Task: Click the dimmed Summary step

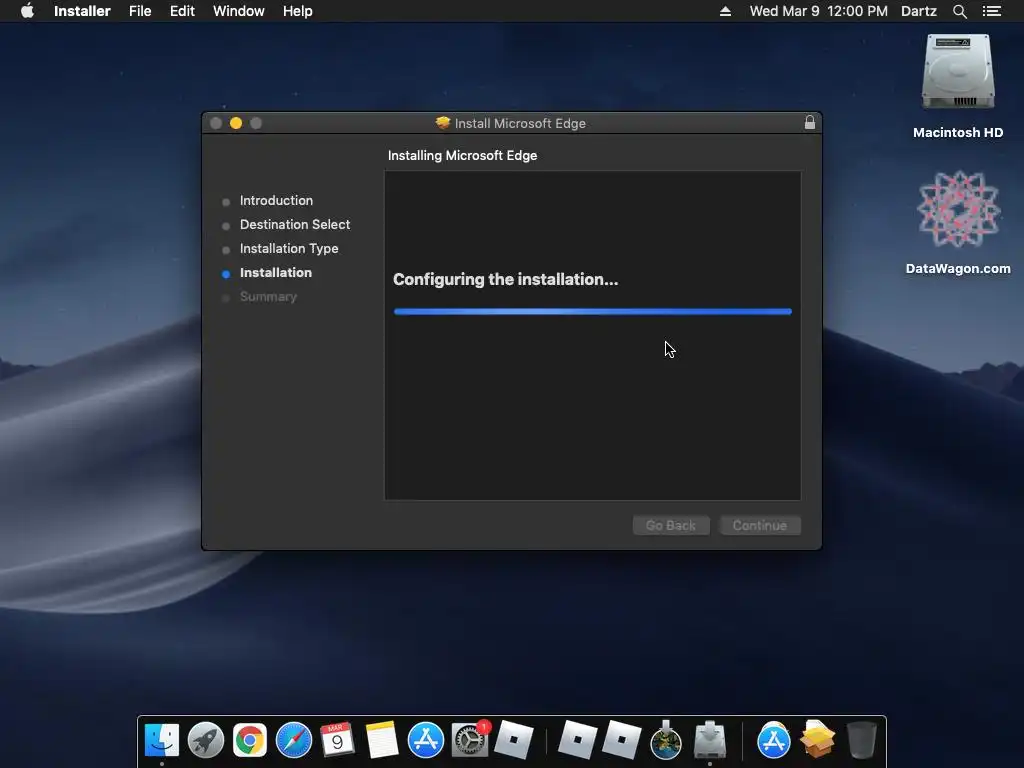Action: tap(268, 296)
